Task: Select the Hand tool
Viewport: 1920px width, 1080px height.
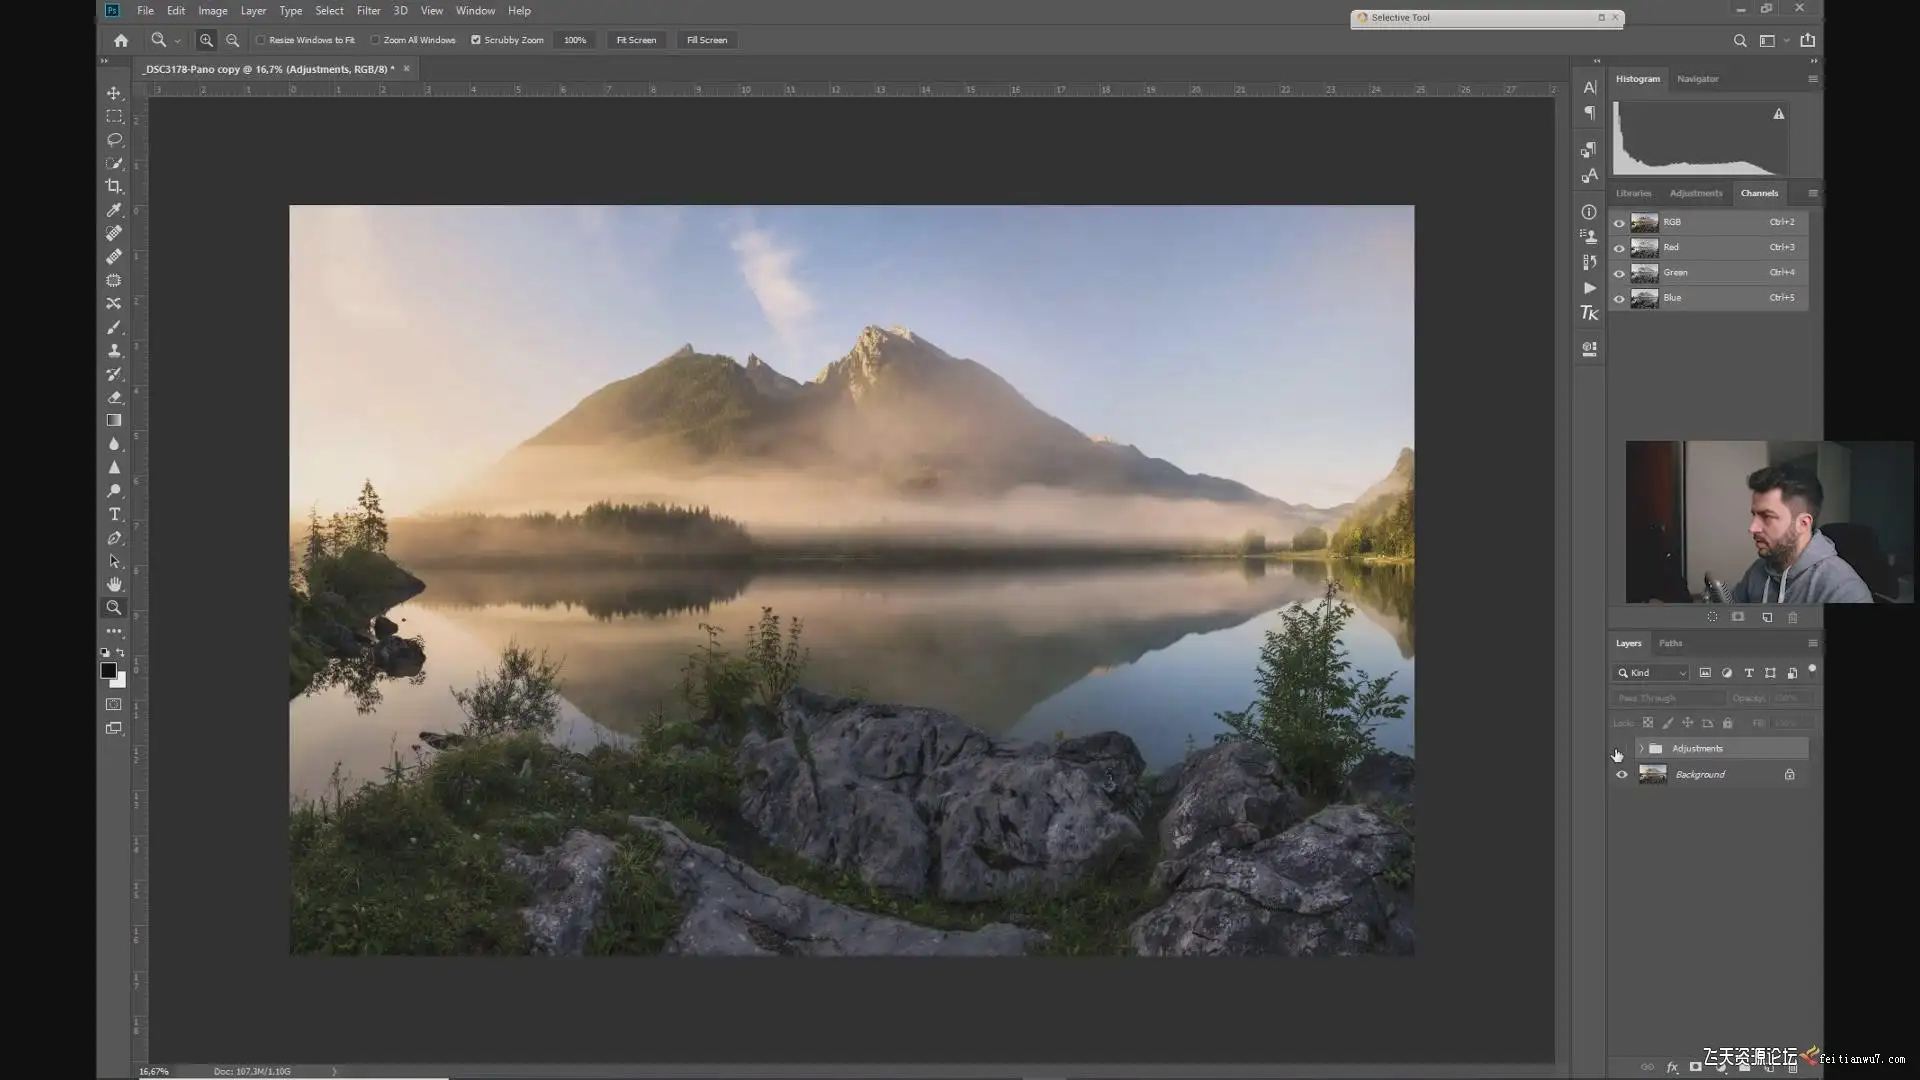Action: coord(114,584)
